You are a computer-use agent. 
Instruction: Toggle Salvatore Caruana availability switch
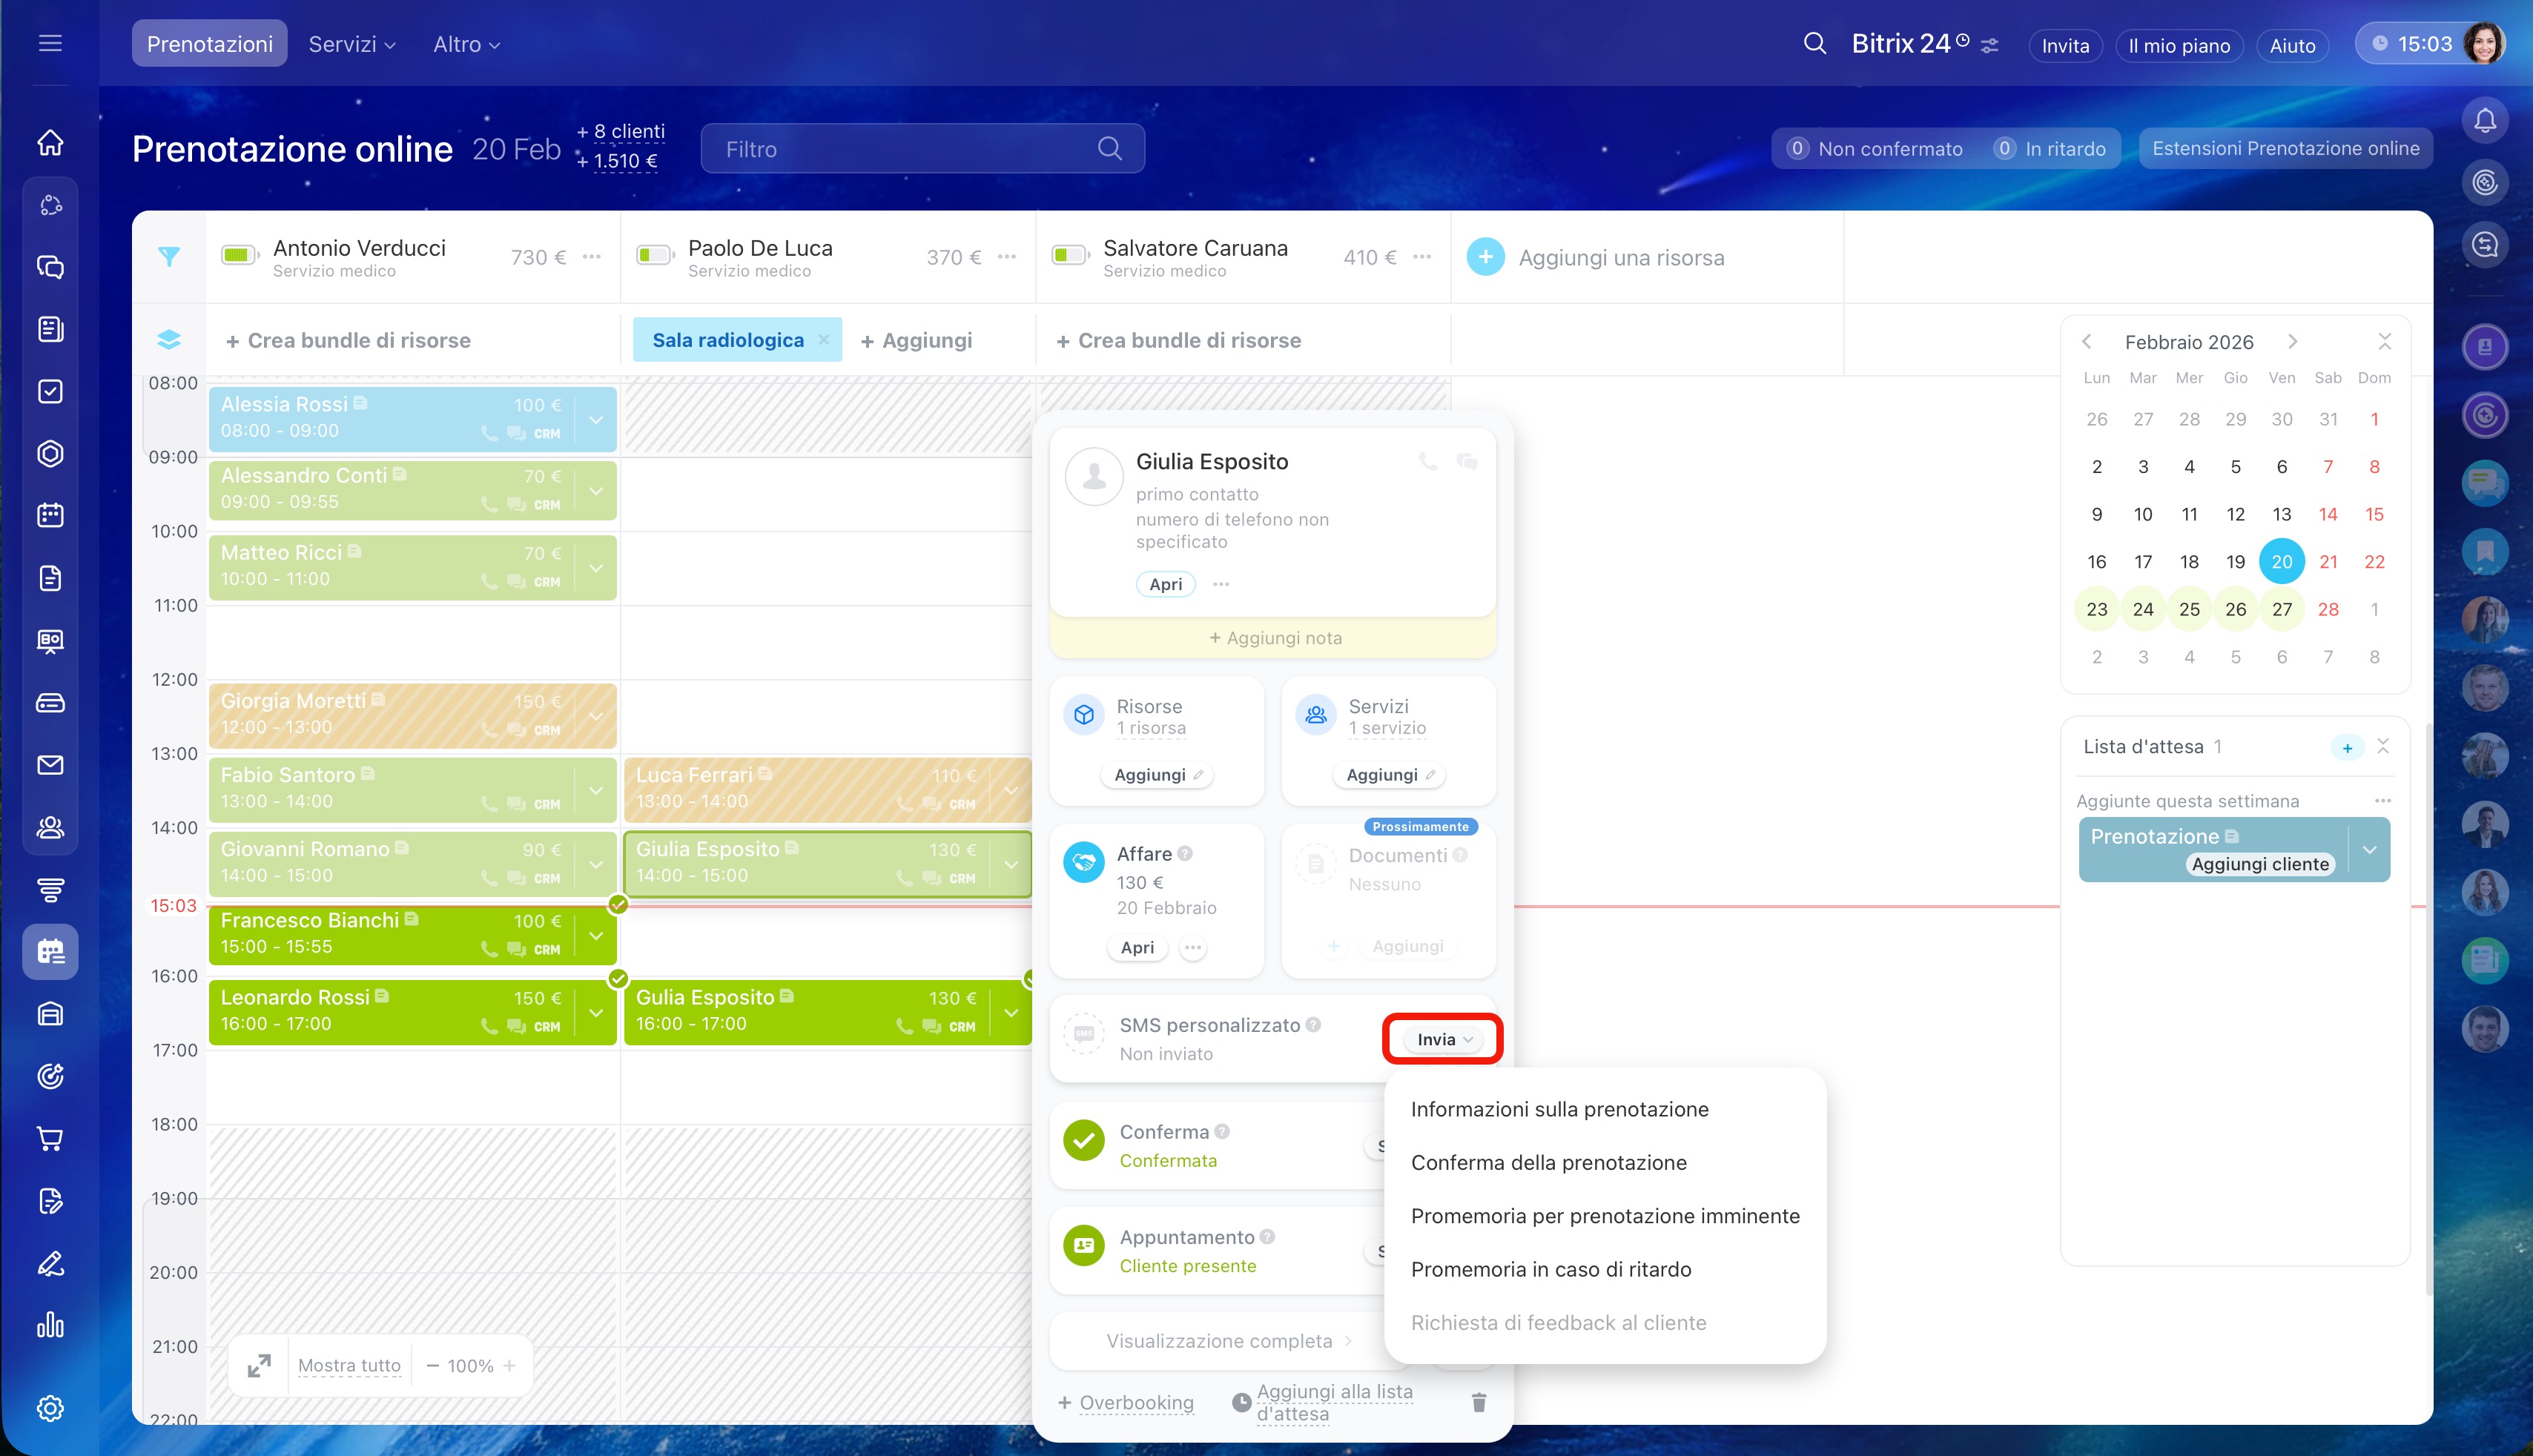click(1069, 256)
